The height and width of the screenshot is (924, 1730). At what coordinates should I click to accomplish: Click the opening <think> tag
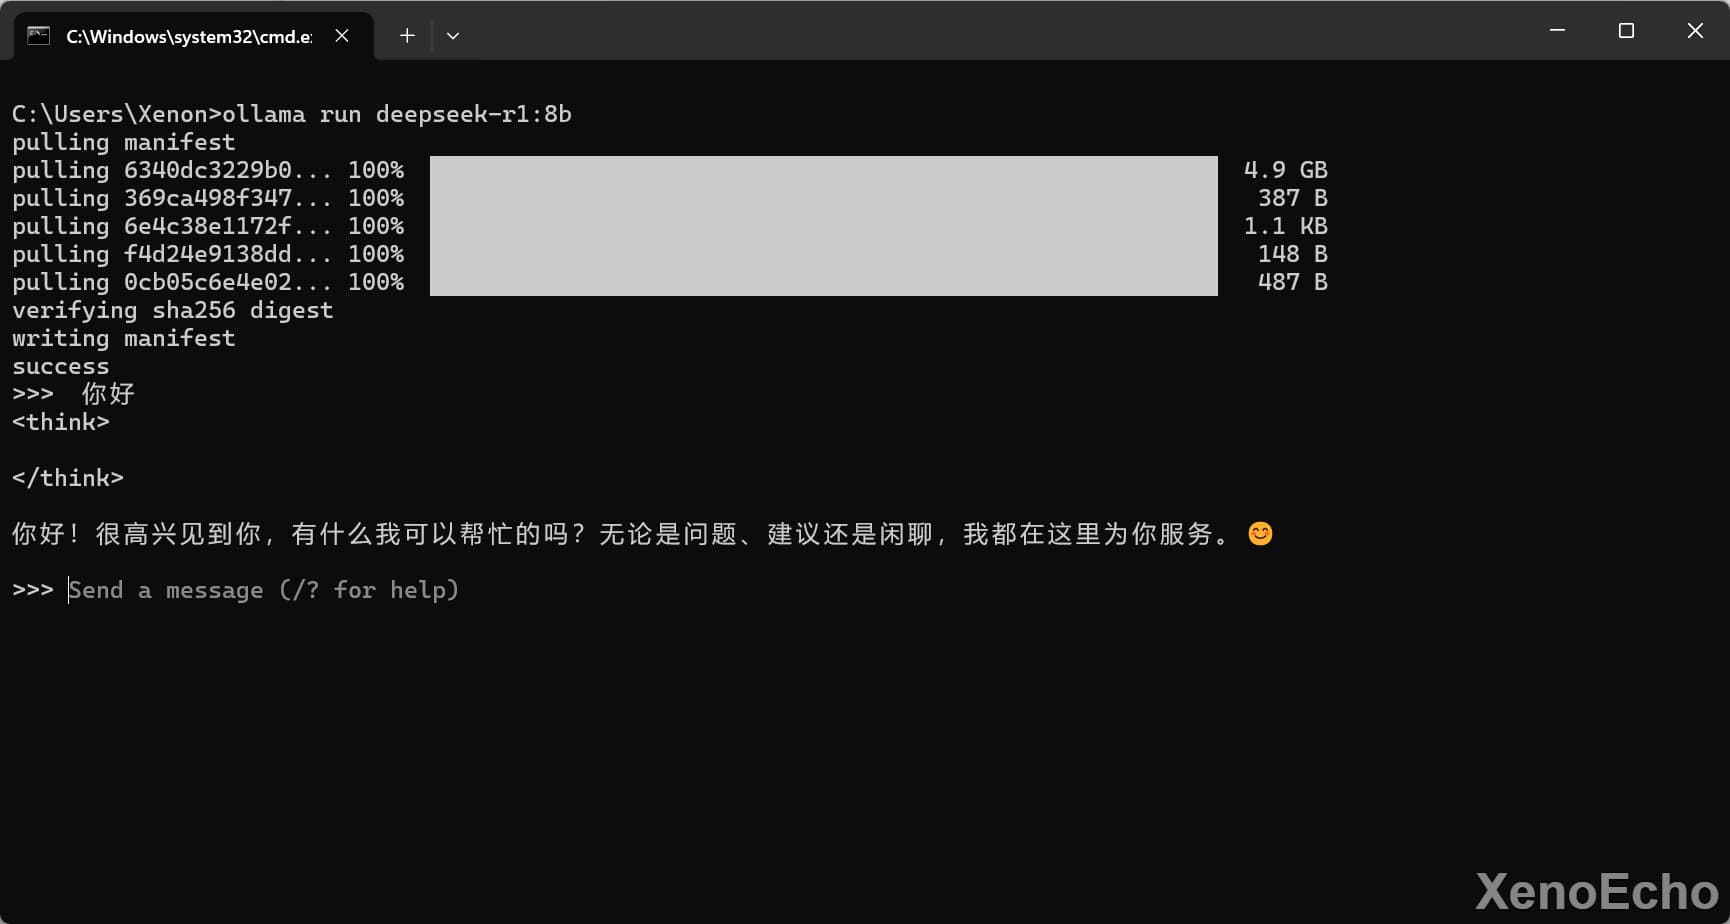61,422
